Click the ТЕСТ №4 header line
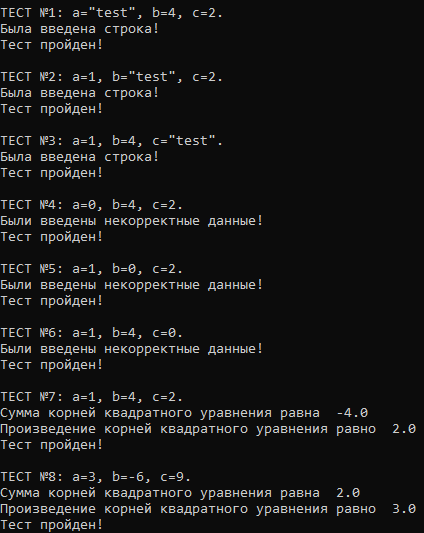This screenshot has width=424, height=533. 91,205
